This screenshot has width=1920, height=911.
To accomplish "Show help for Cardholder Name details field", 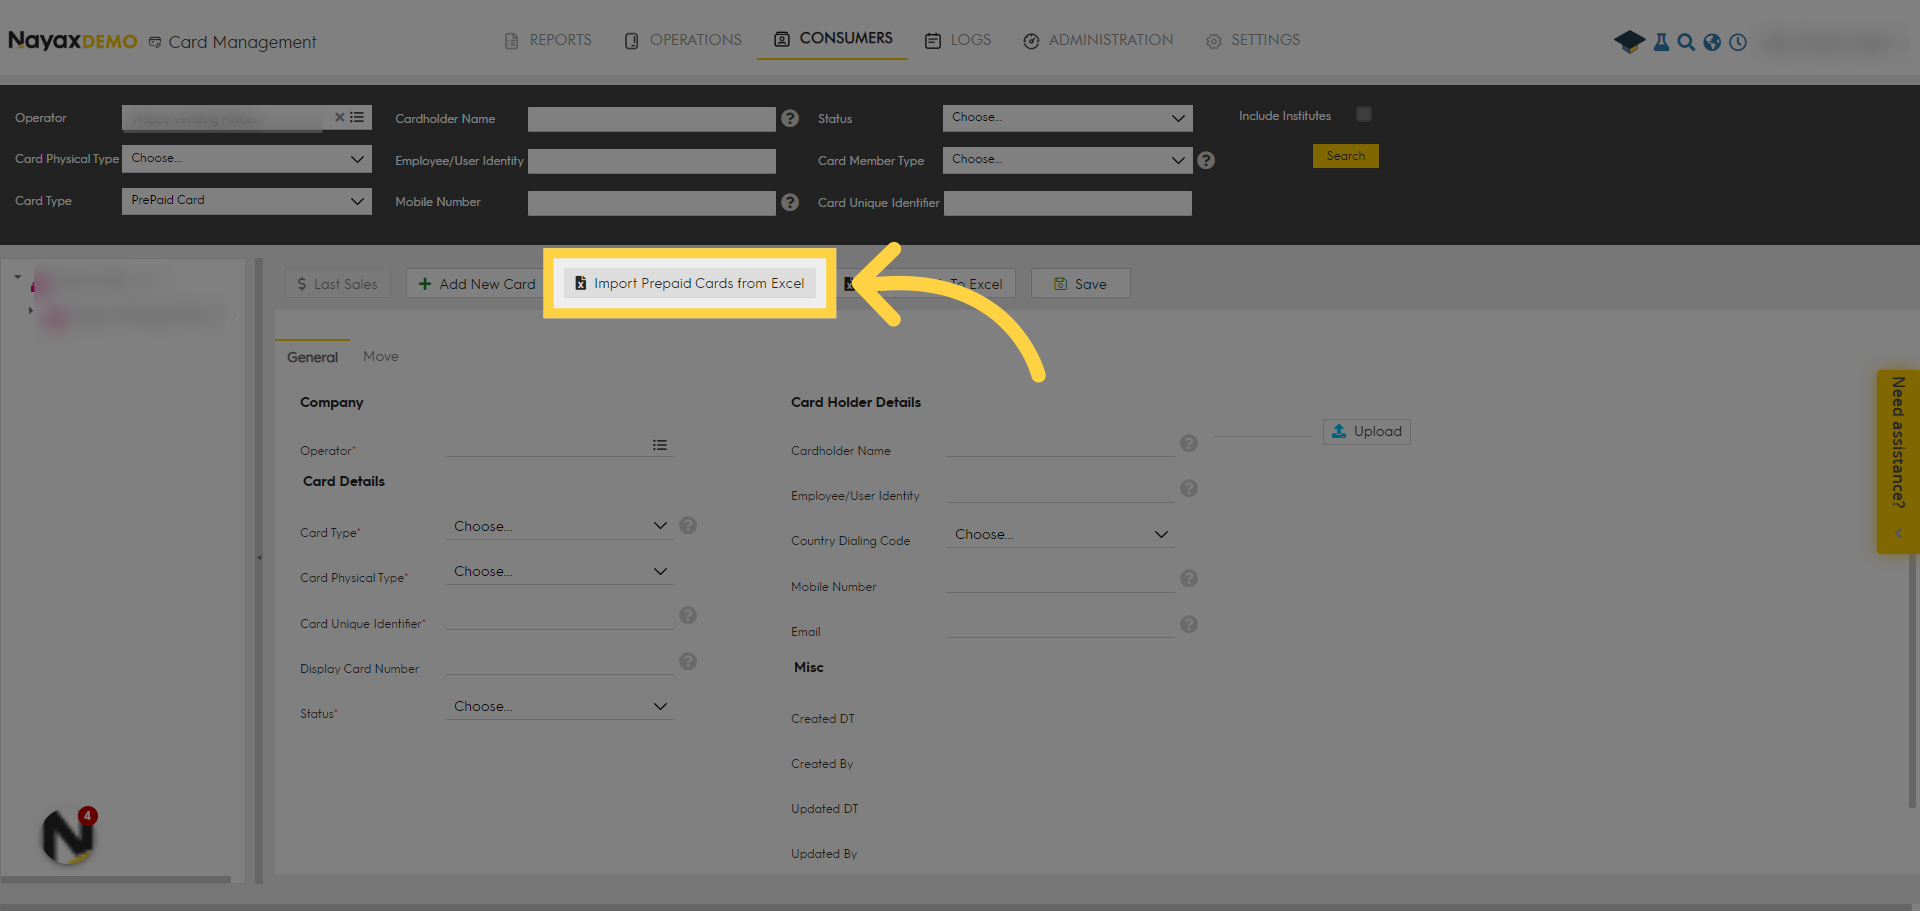I will click(1189, 443).
